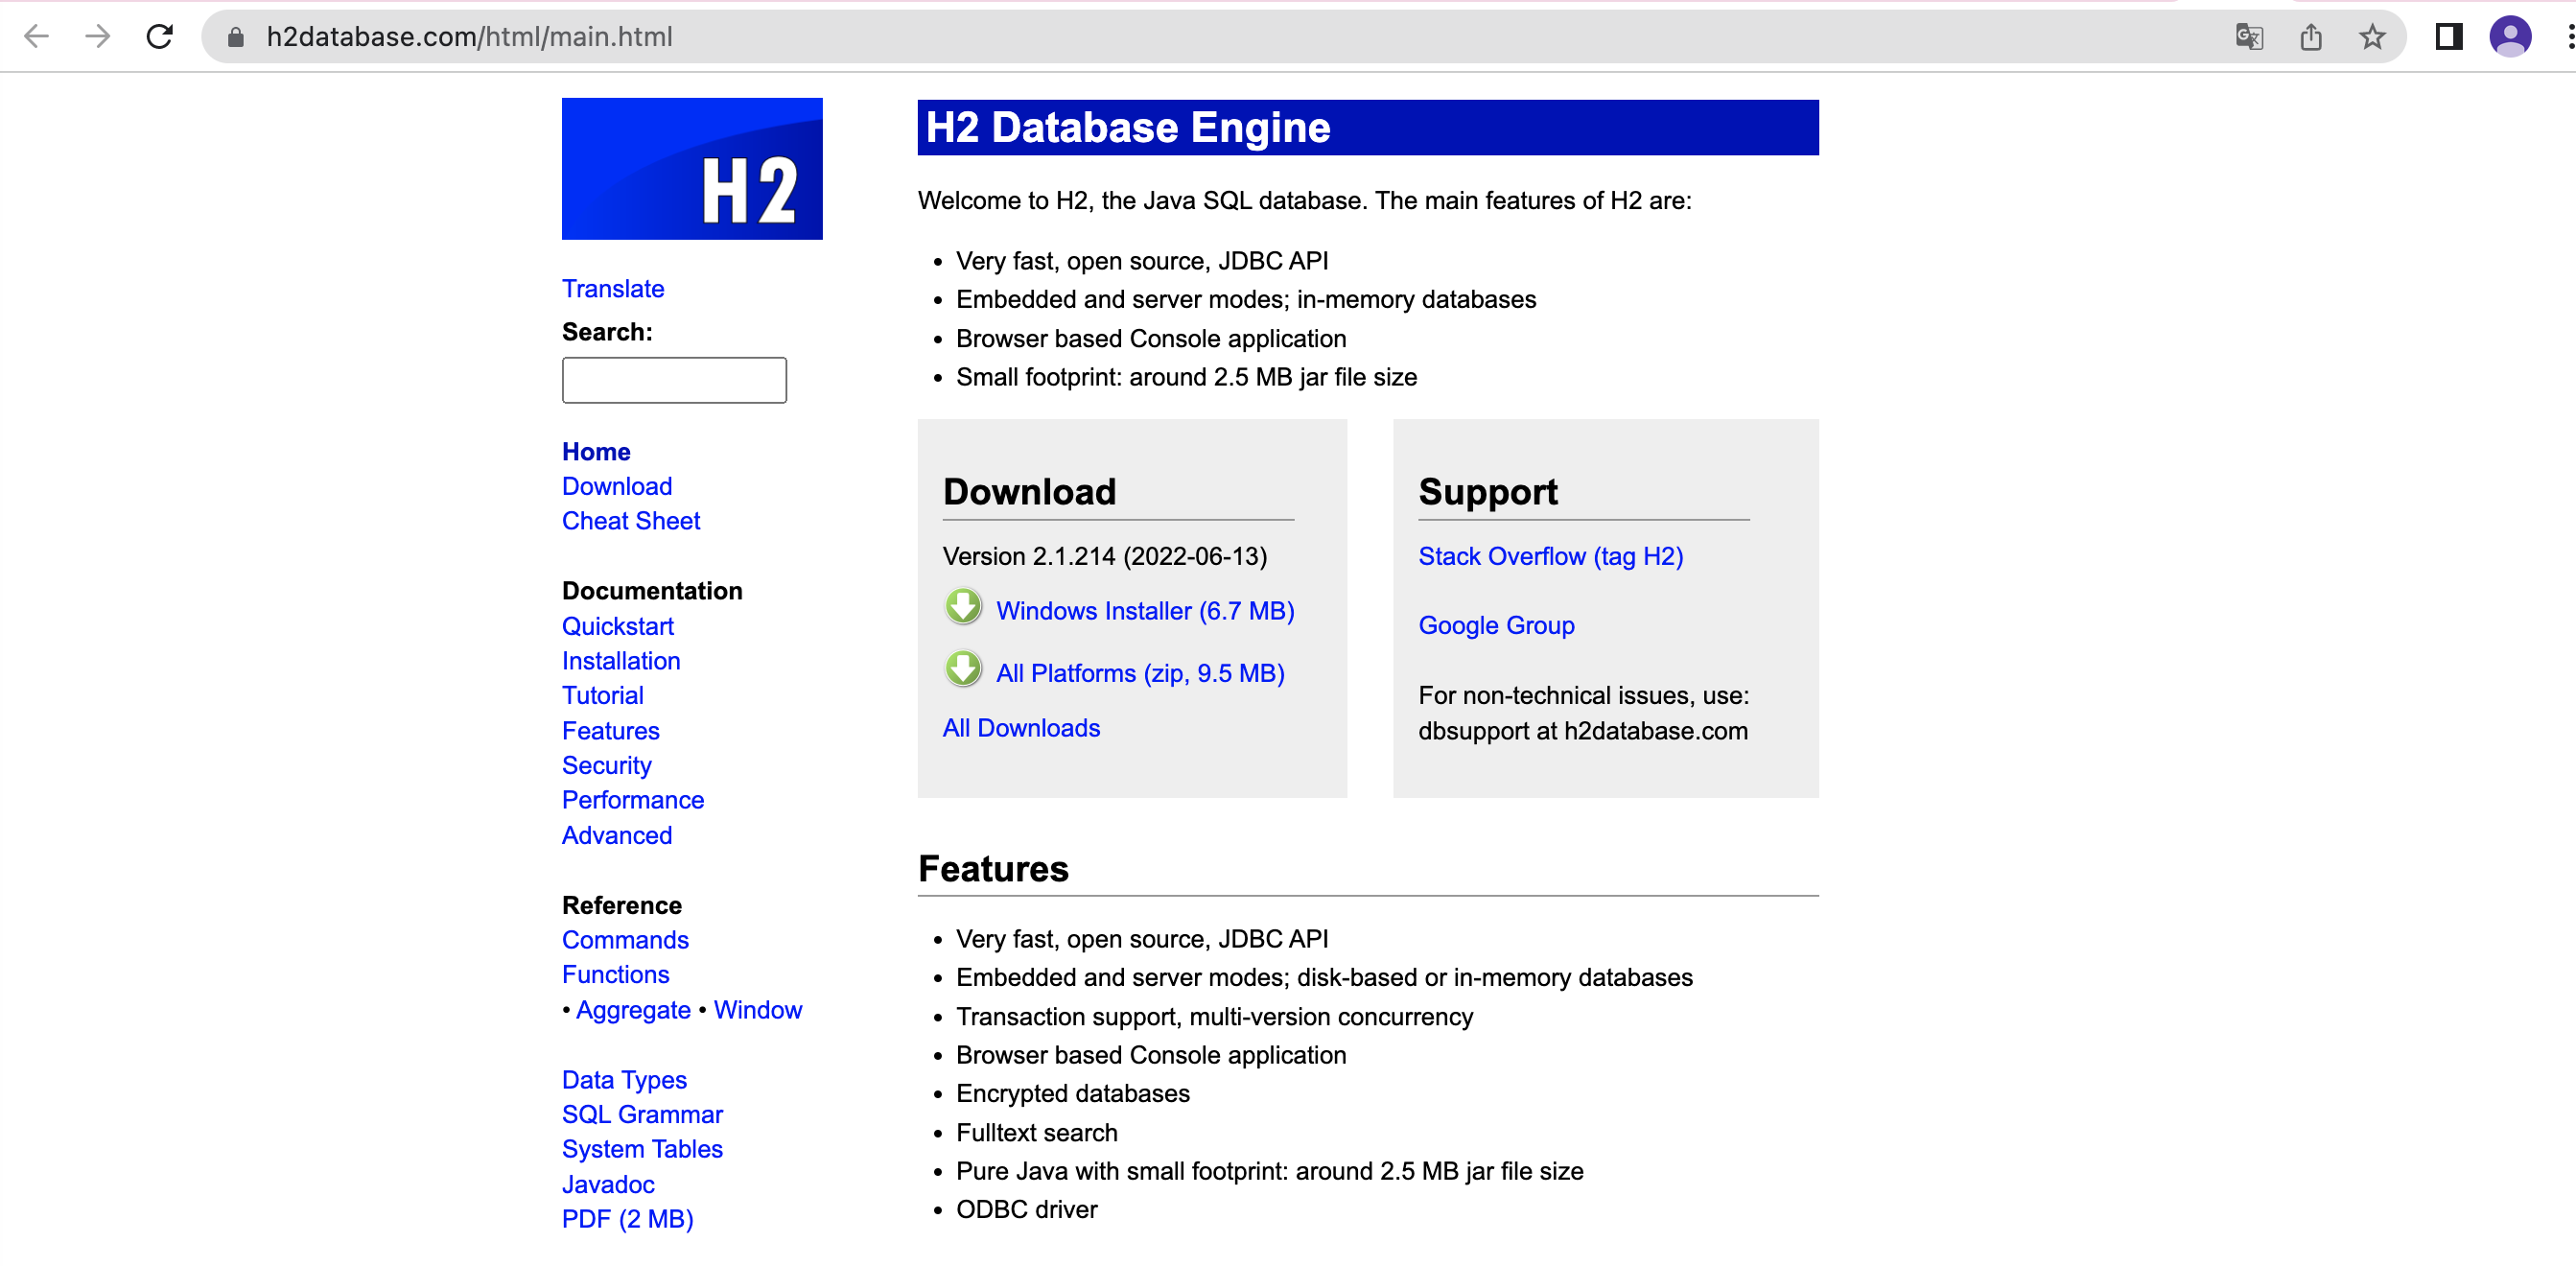
Task: Reload the page with refresh icon
Action: (160, 37)
